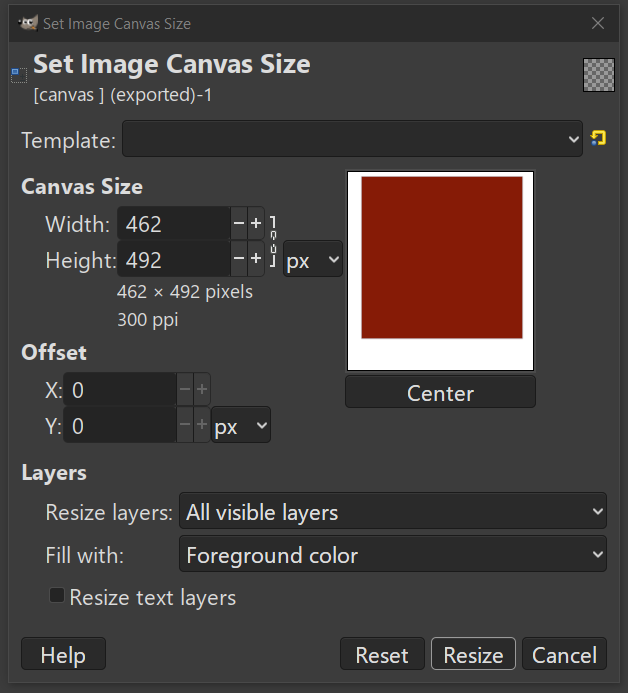
Task: Click the yellow rotate template orientation icon
Action: pyautogui.click(x=598, y=138)
